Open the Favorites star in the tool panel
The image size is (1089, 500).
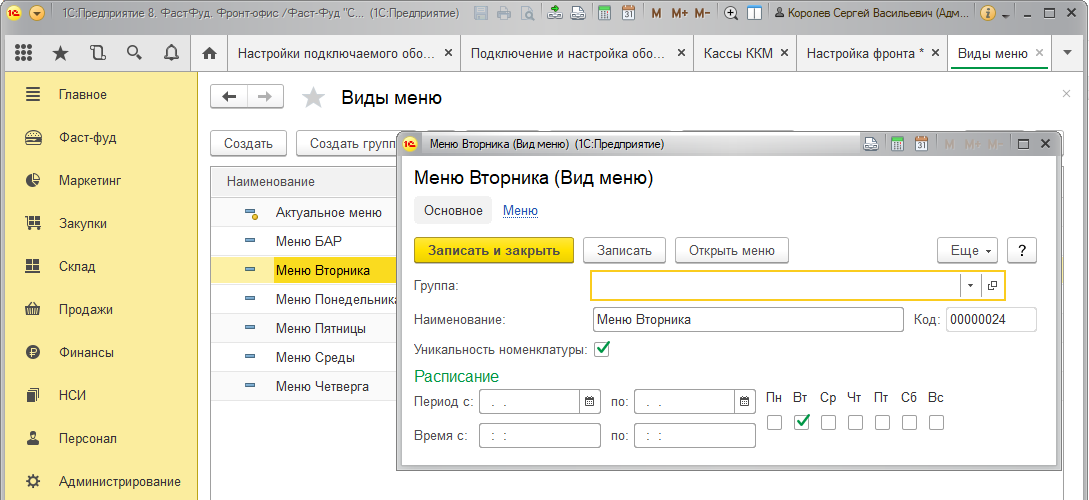point(61,53)
